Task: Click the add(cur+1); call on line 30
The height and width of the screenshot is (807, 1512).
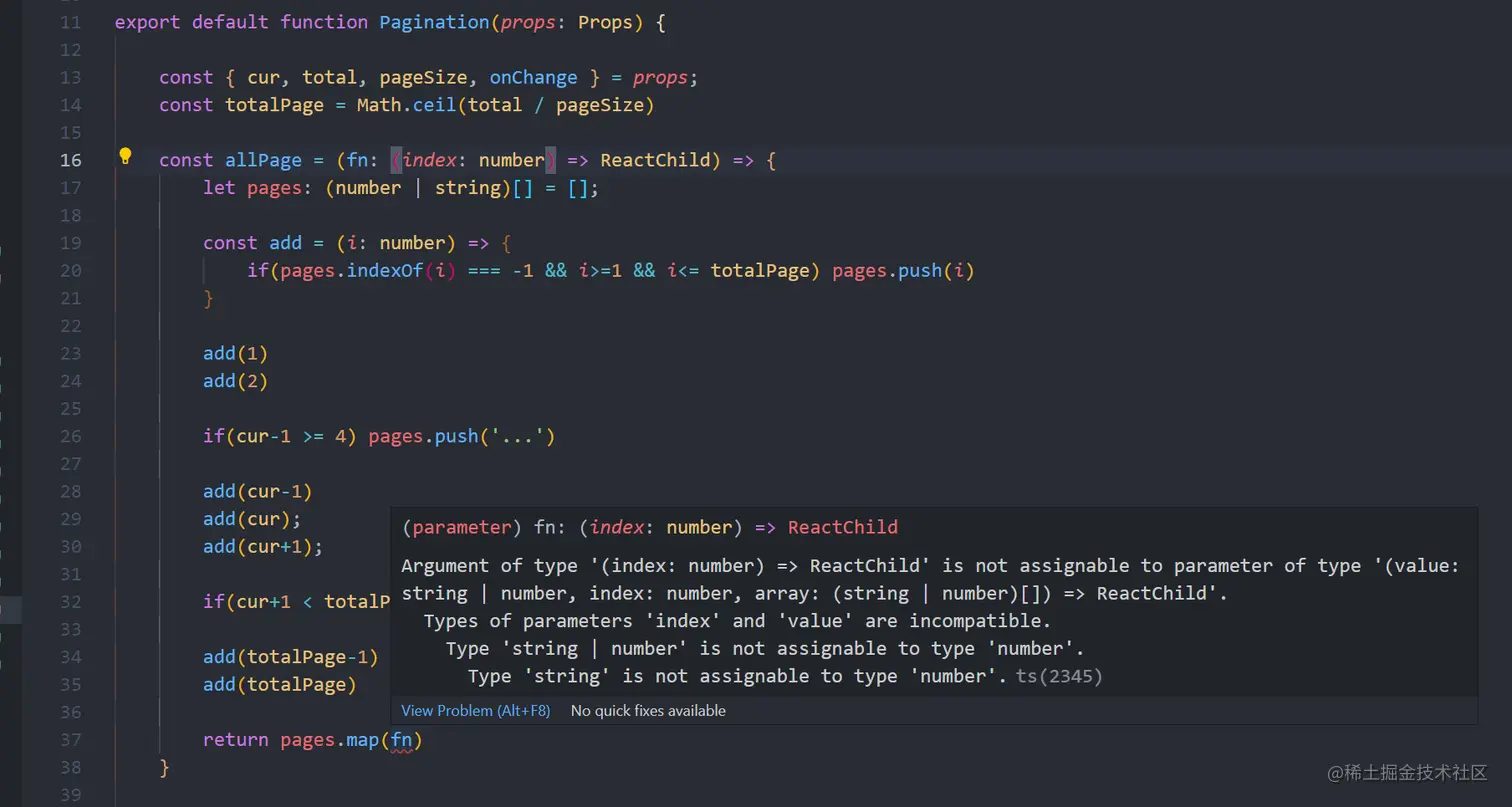Action: point(263,547)
